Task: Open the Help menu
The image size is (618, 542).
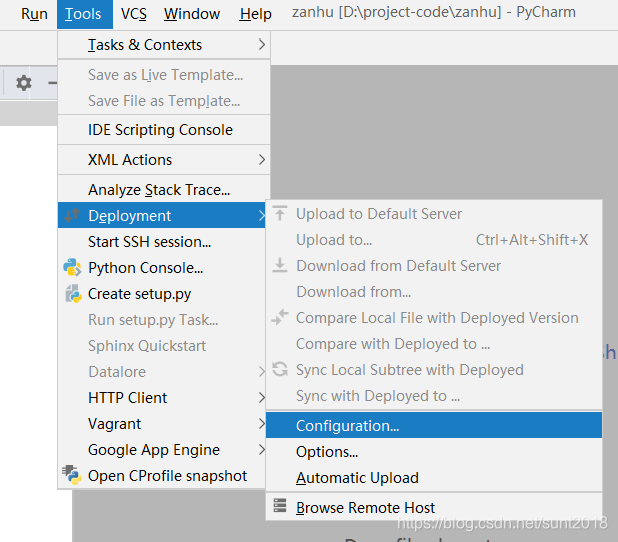Action: coord(255,14)
